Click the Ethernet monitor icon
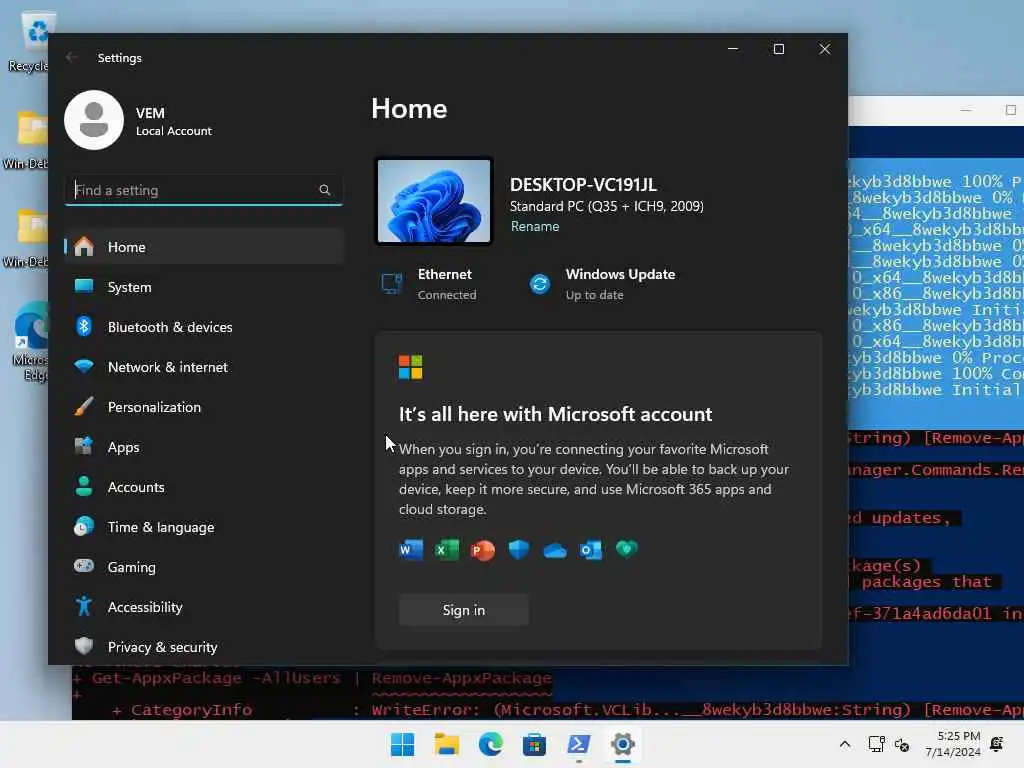This screenshot has width=1024, height=768. 392,284
